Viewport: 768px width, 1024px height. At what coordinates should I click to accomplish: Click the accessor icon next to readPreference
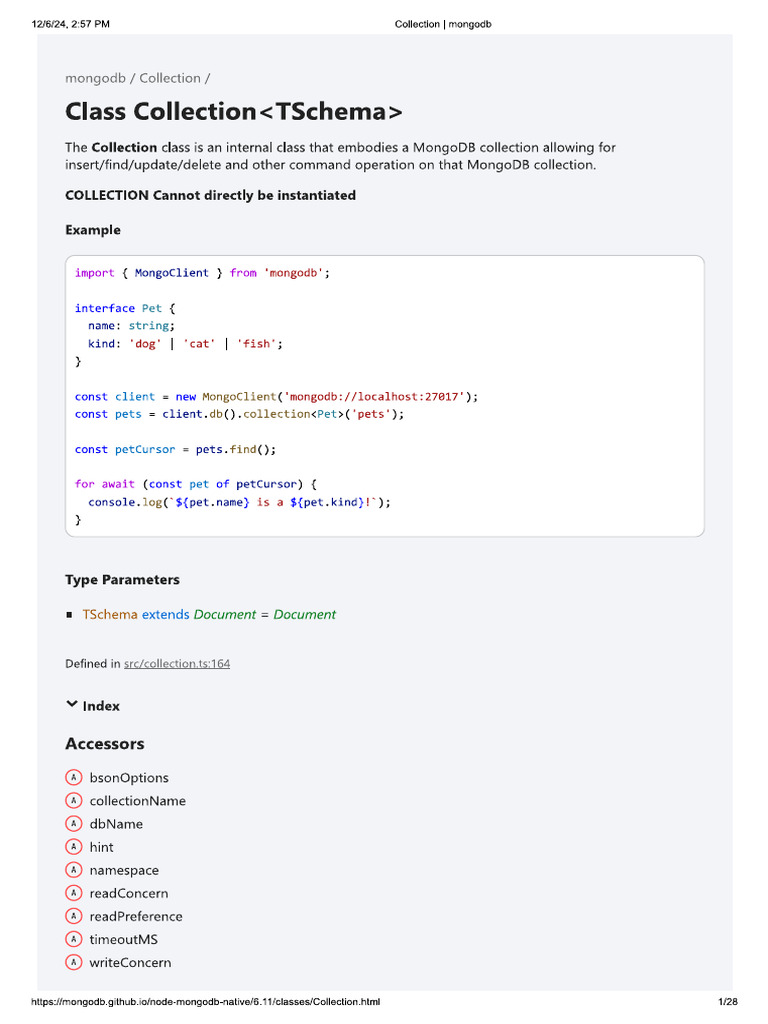click(73, 916)
